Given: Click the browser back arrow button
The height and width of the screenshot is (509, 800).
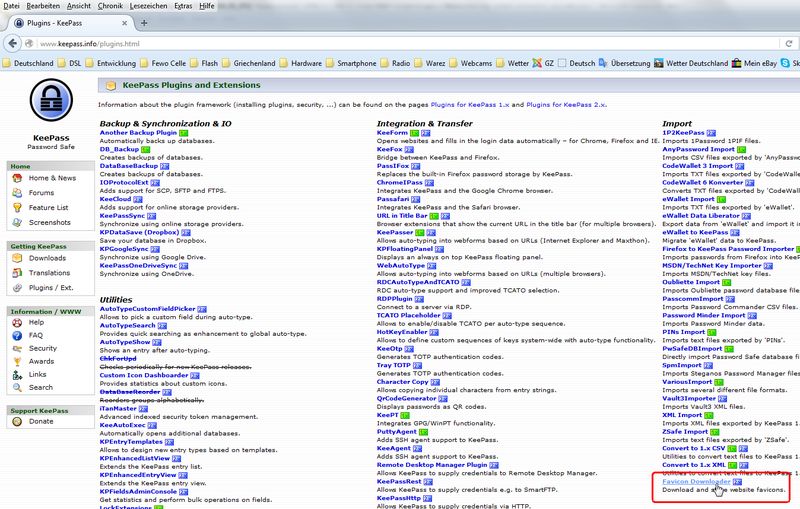Looking at the screenshot, I should (x=13, y=43).
